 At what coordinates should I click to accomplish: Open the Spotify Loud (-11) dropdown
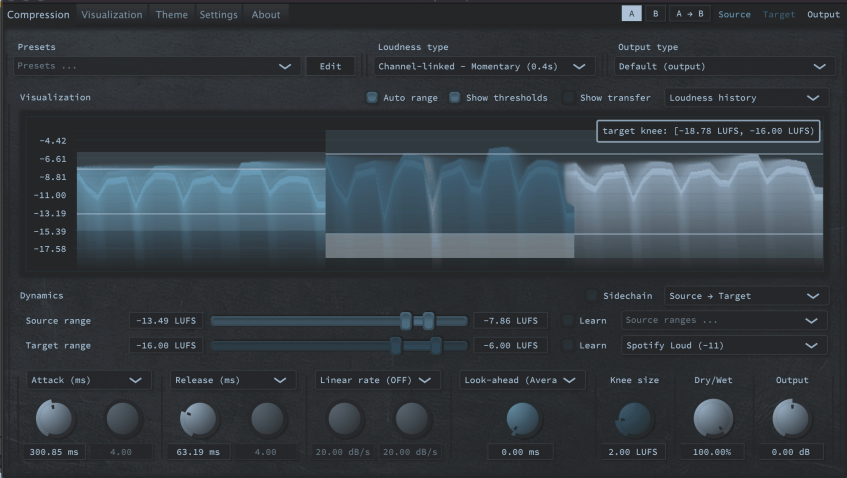tap(724, 346)
